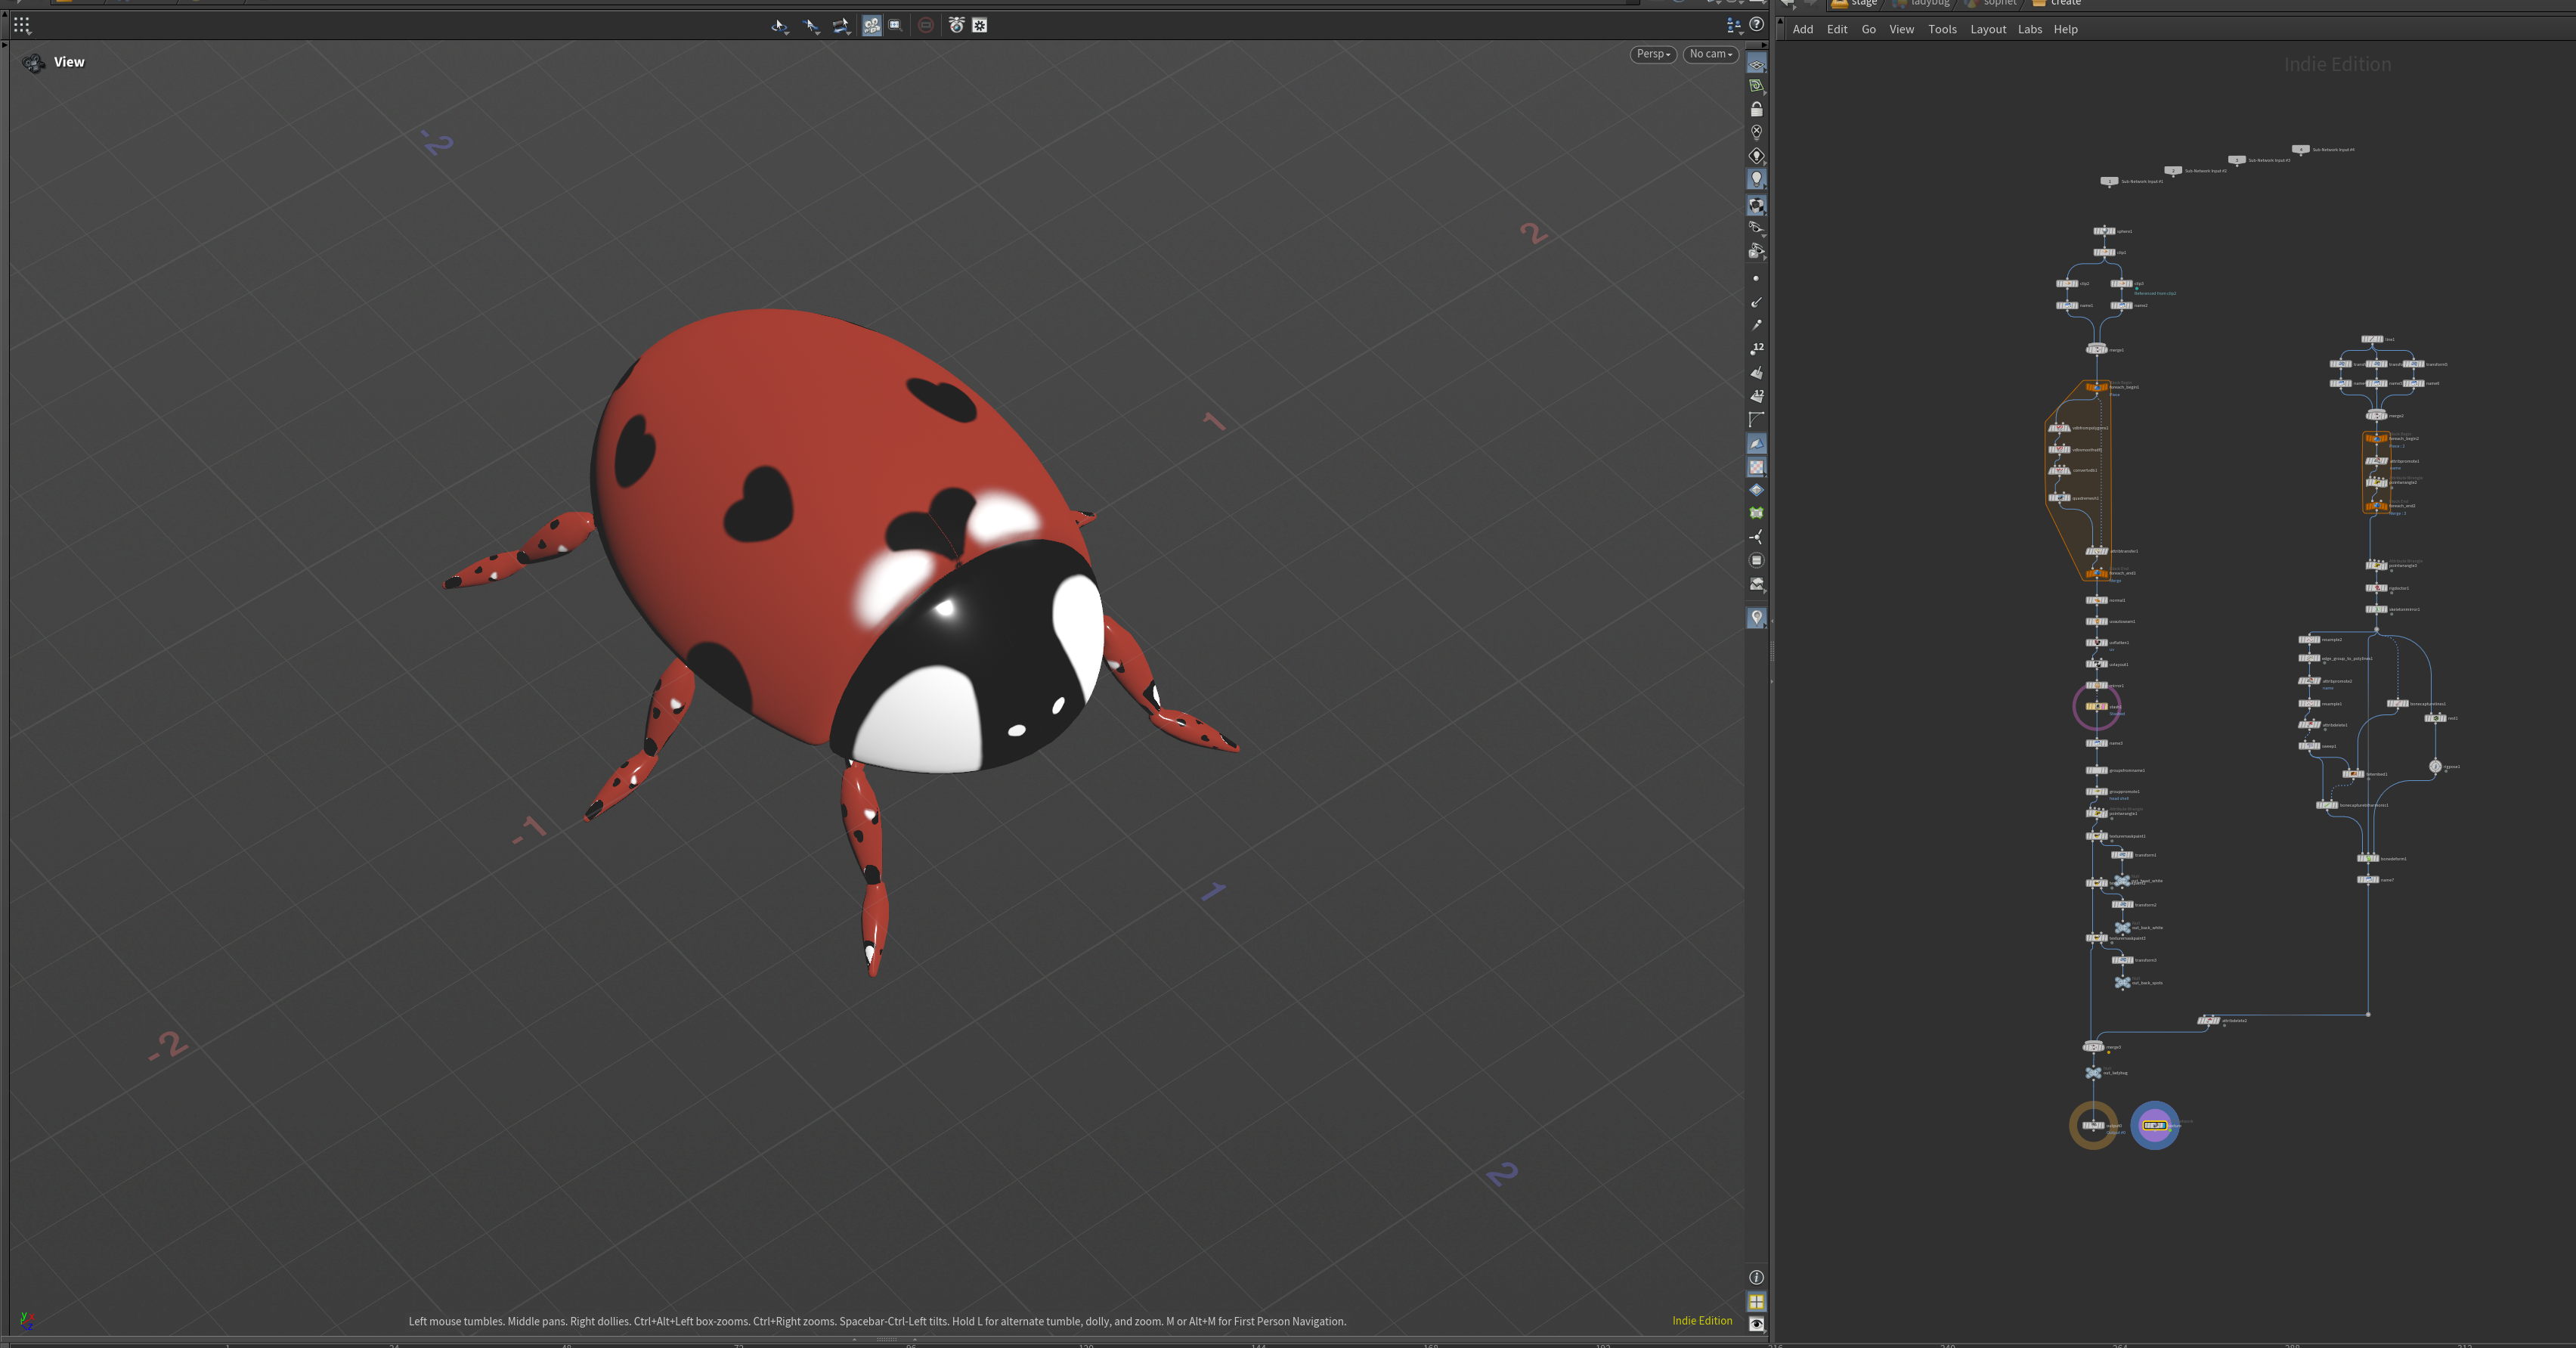Click the View label in viewport

click(69, 62)
